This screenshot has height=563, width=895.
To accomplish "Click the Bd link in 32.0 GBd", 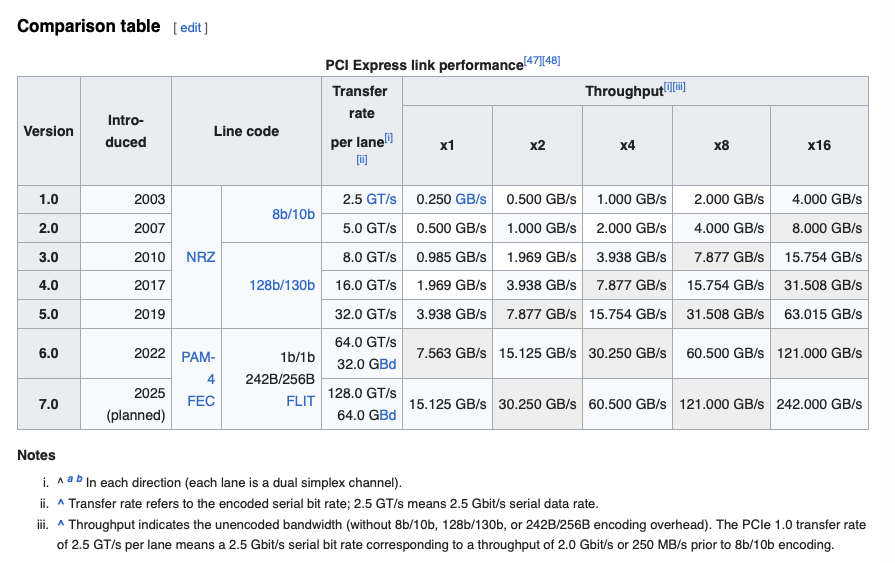I will (388, 364).
